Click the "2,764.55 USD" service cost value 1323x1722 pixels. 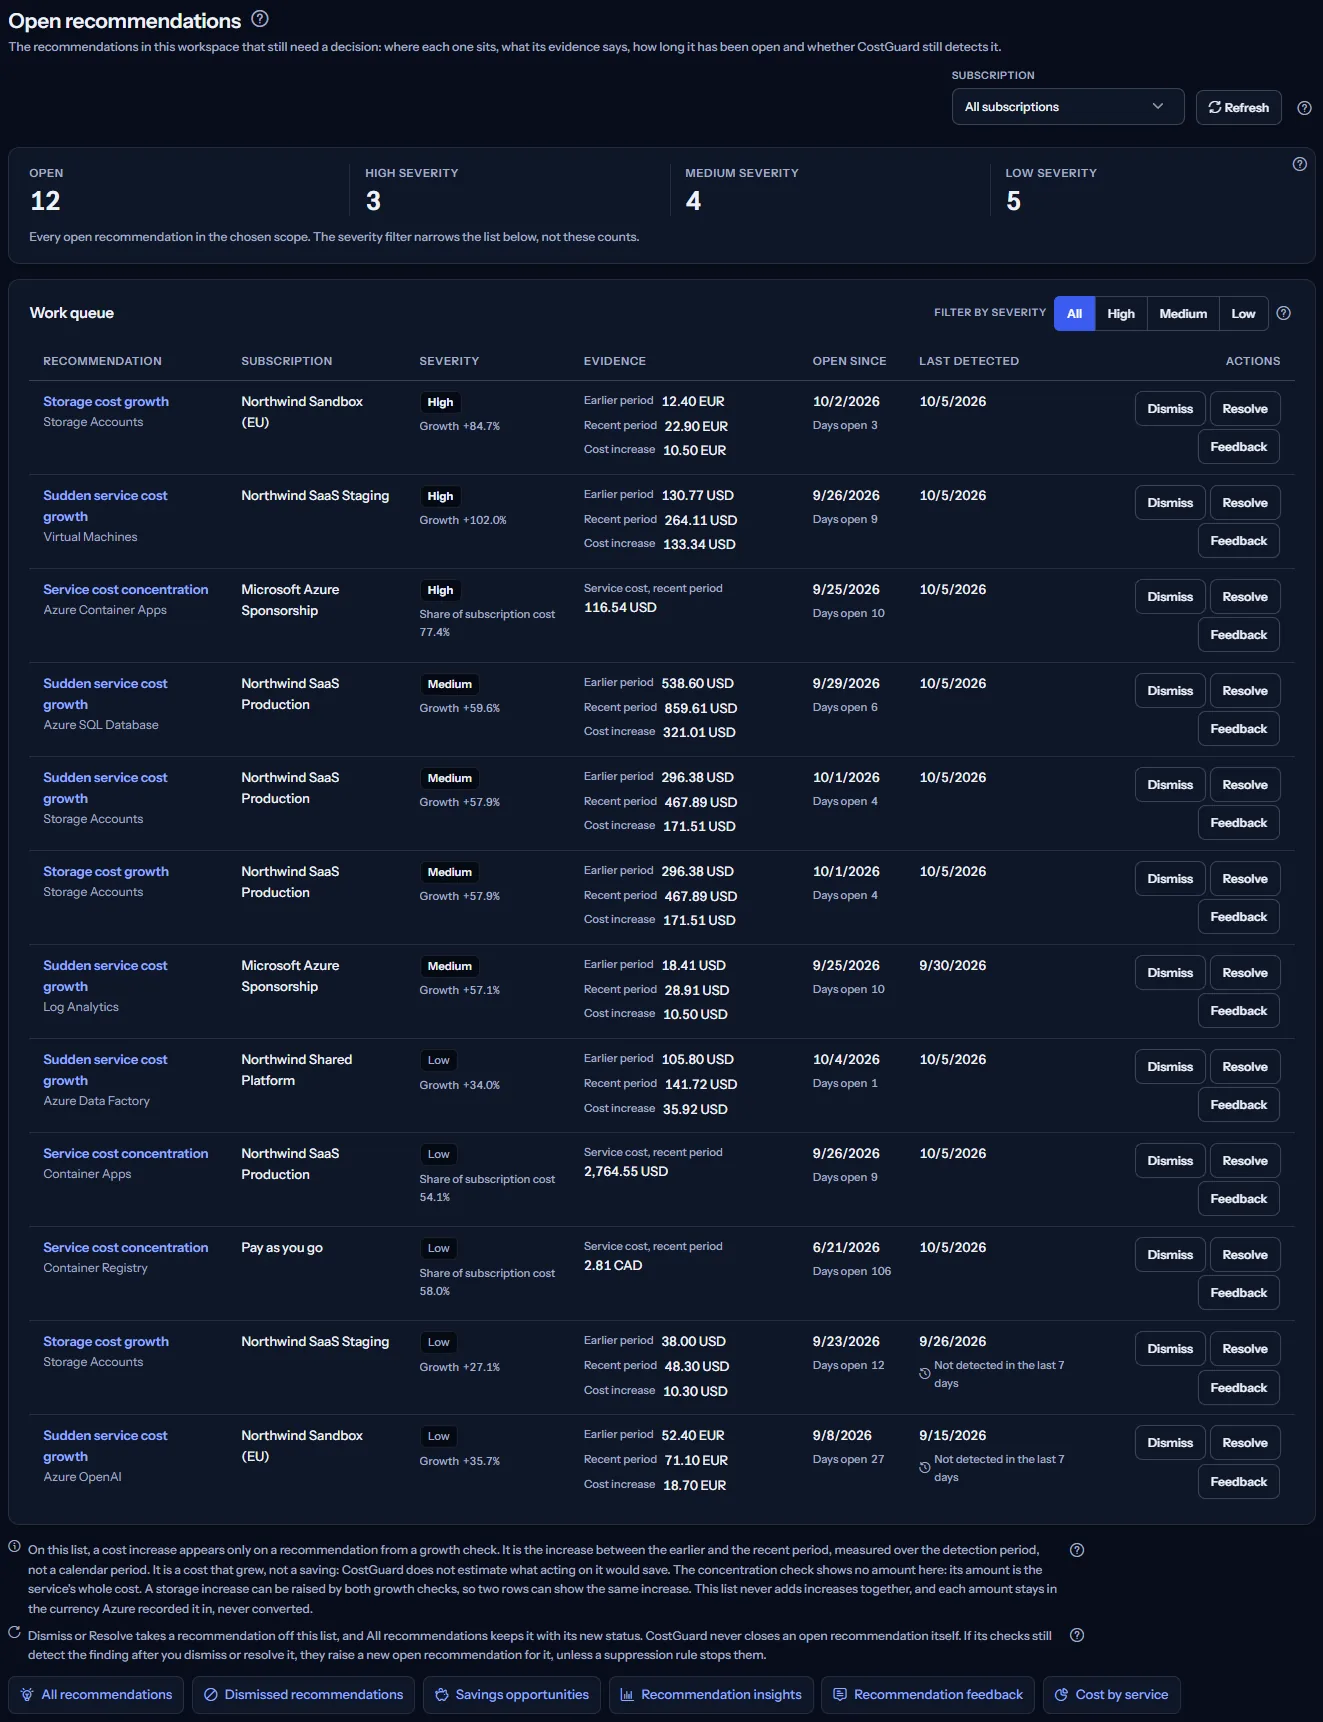[x=626, y=1171]
